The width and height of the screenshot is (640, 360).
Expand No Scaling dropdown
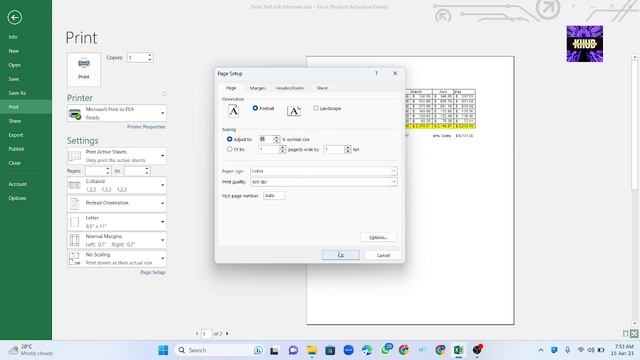click(x=117, y=258)
